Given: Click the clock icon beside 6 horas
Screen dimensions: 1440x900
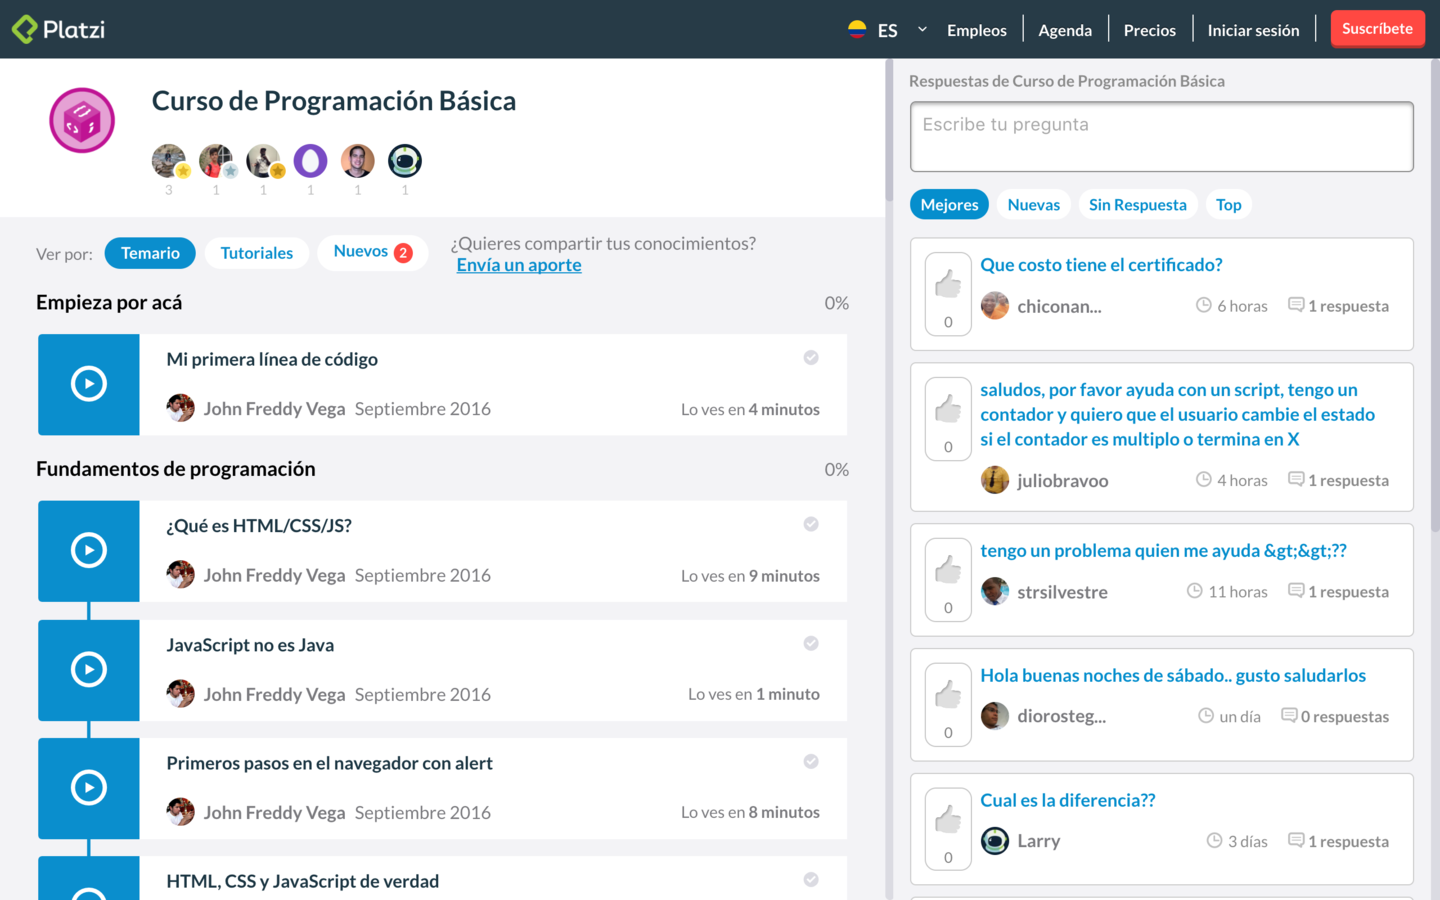Looking at the screenshot, I should 1204,305.
